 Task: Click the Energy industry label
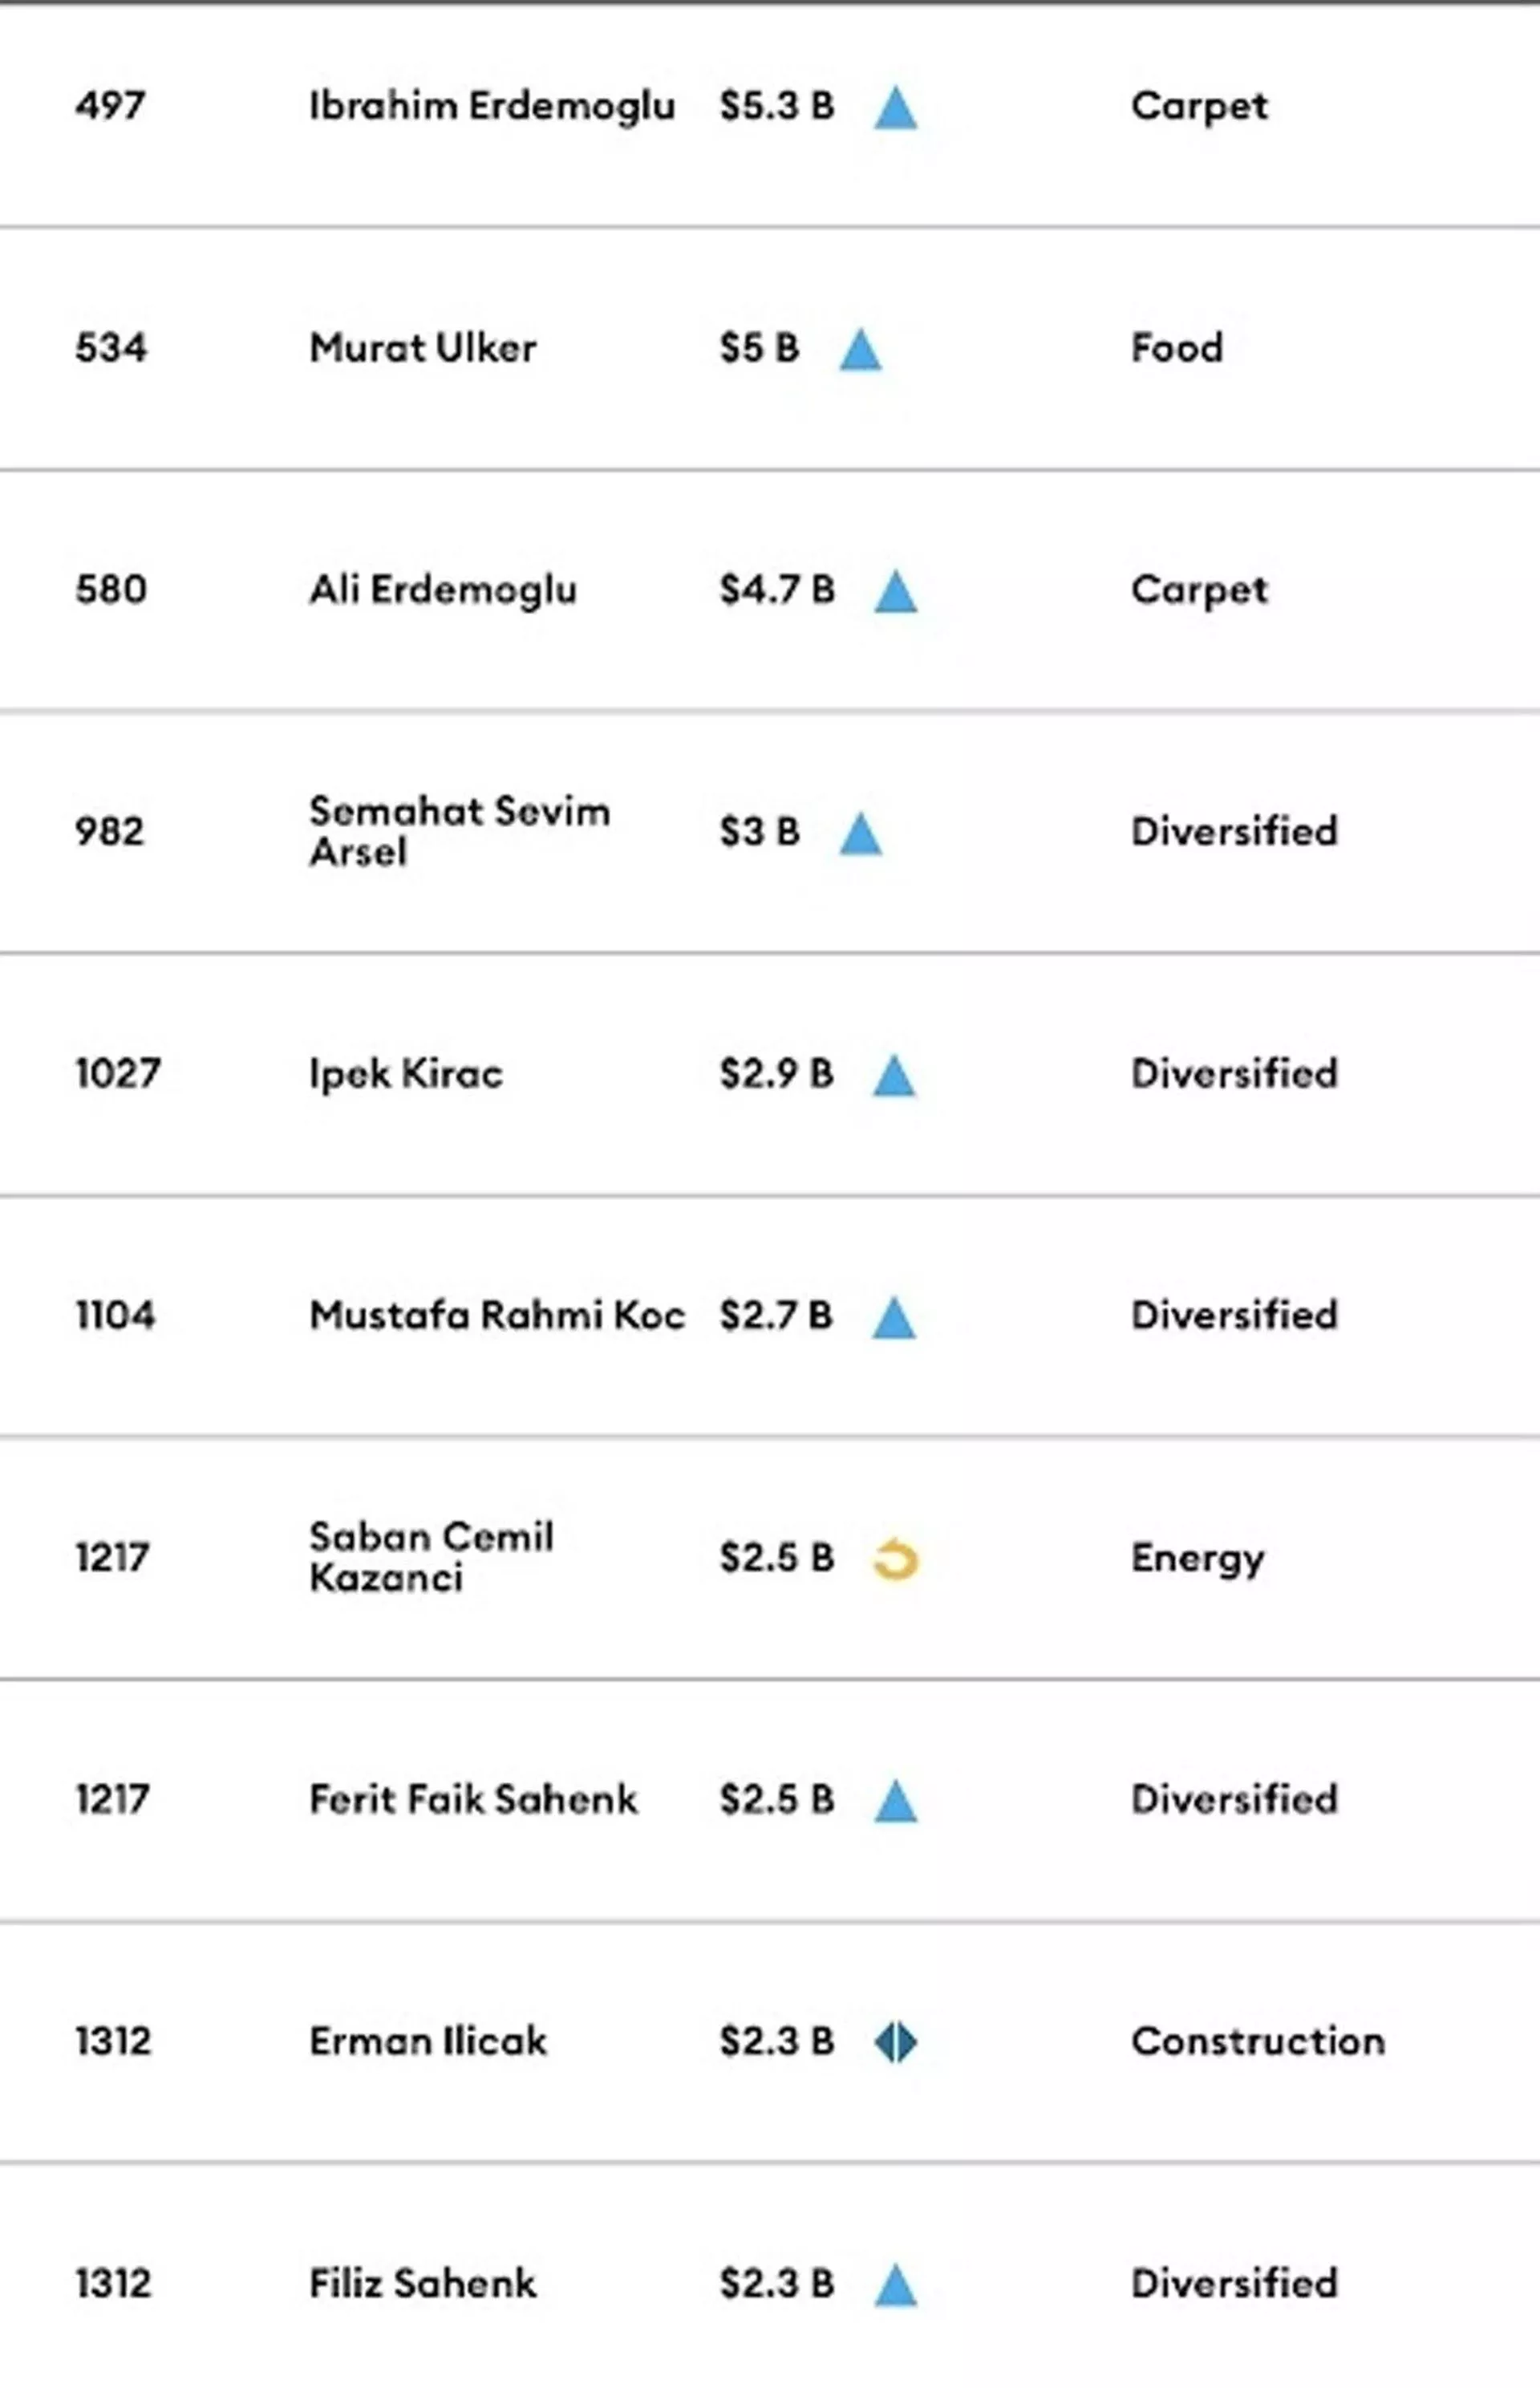(x=1198, y=1559)
